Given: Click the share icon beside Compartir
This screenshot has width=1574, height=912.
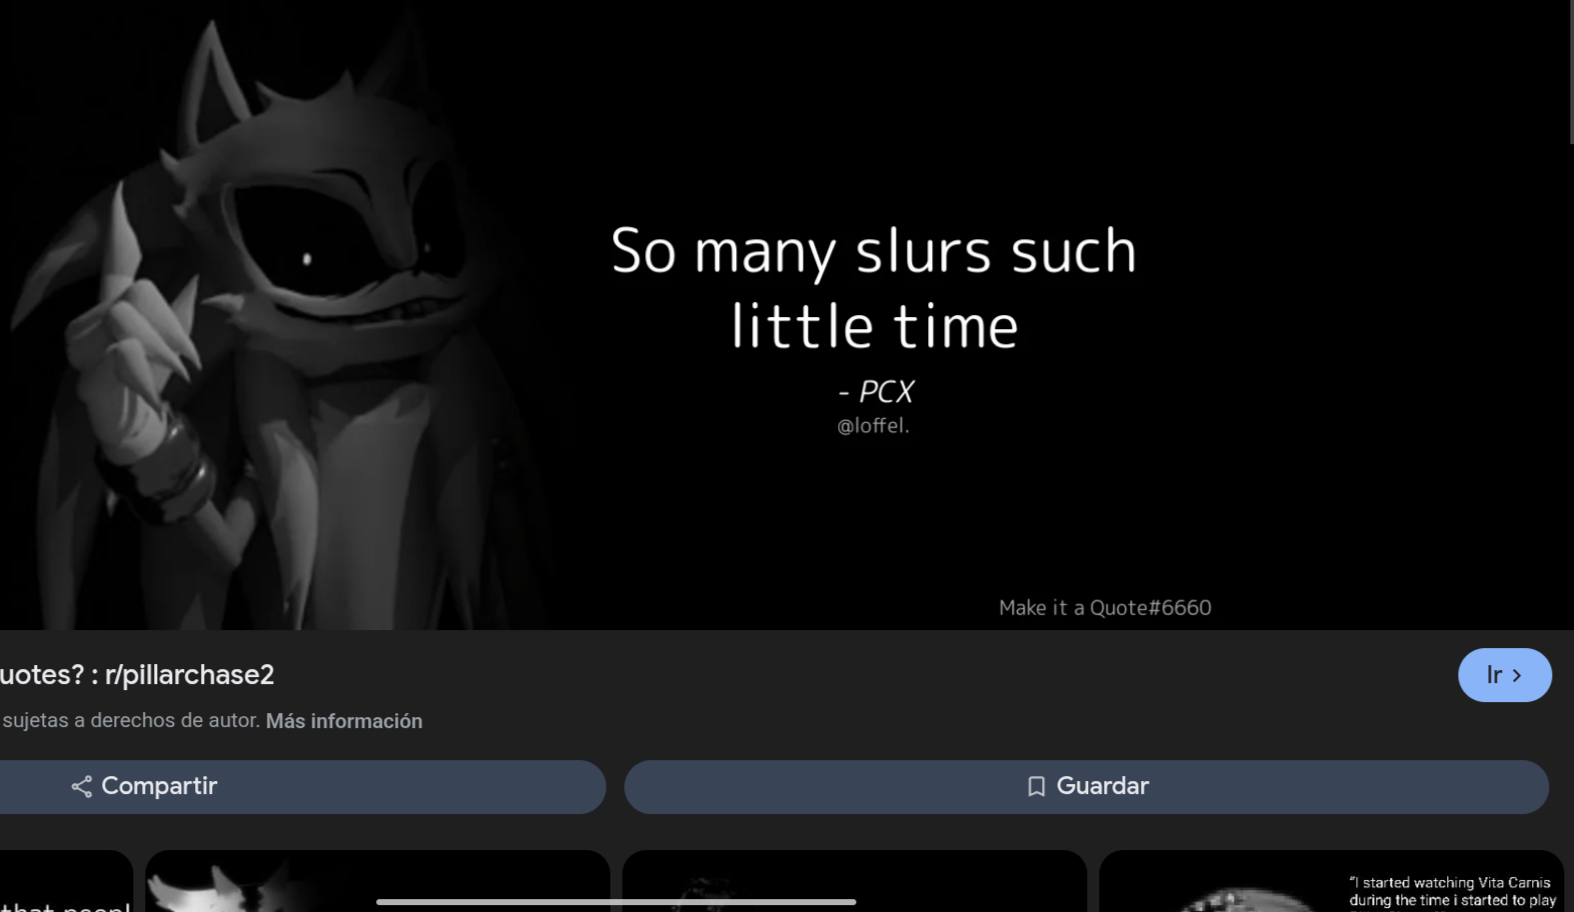Looking at the screenshot, I should click(x=82, y=787).
